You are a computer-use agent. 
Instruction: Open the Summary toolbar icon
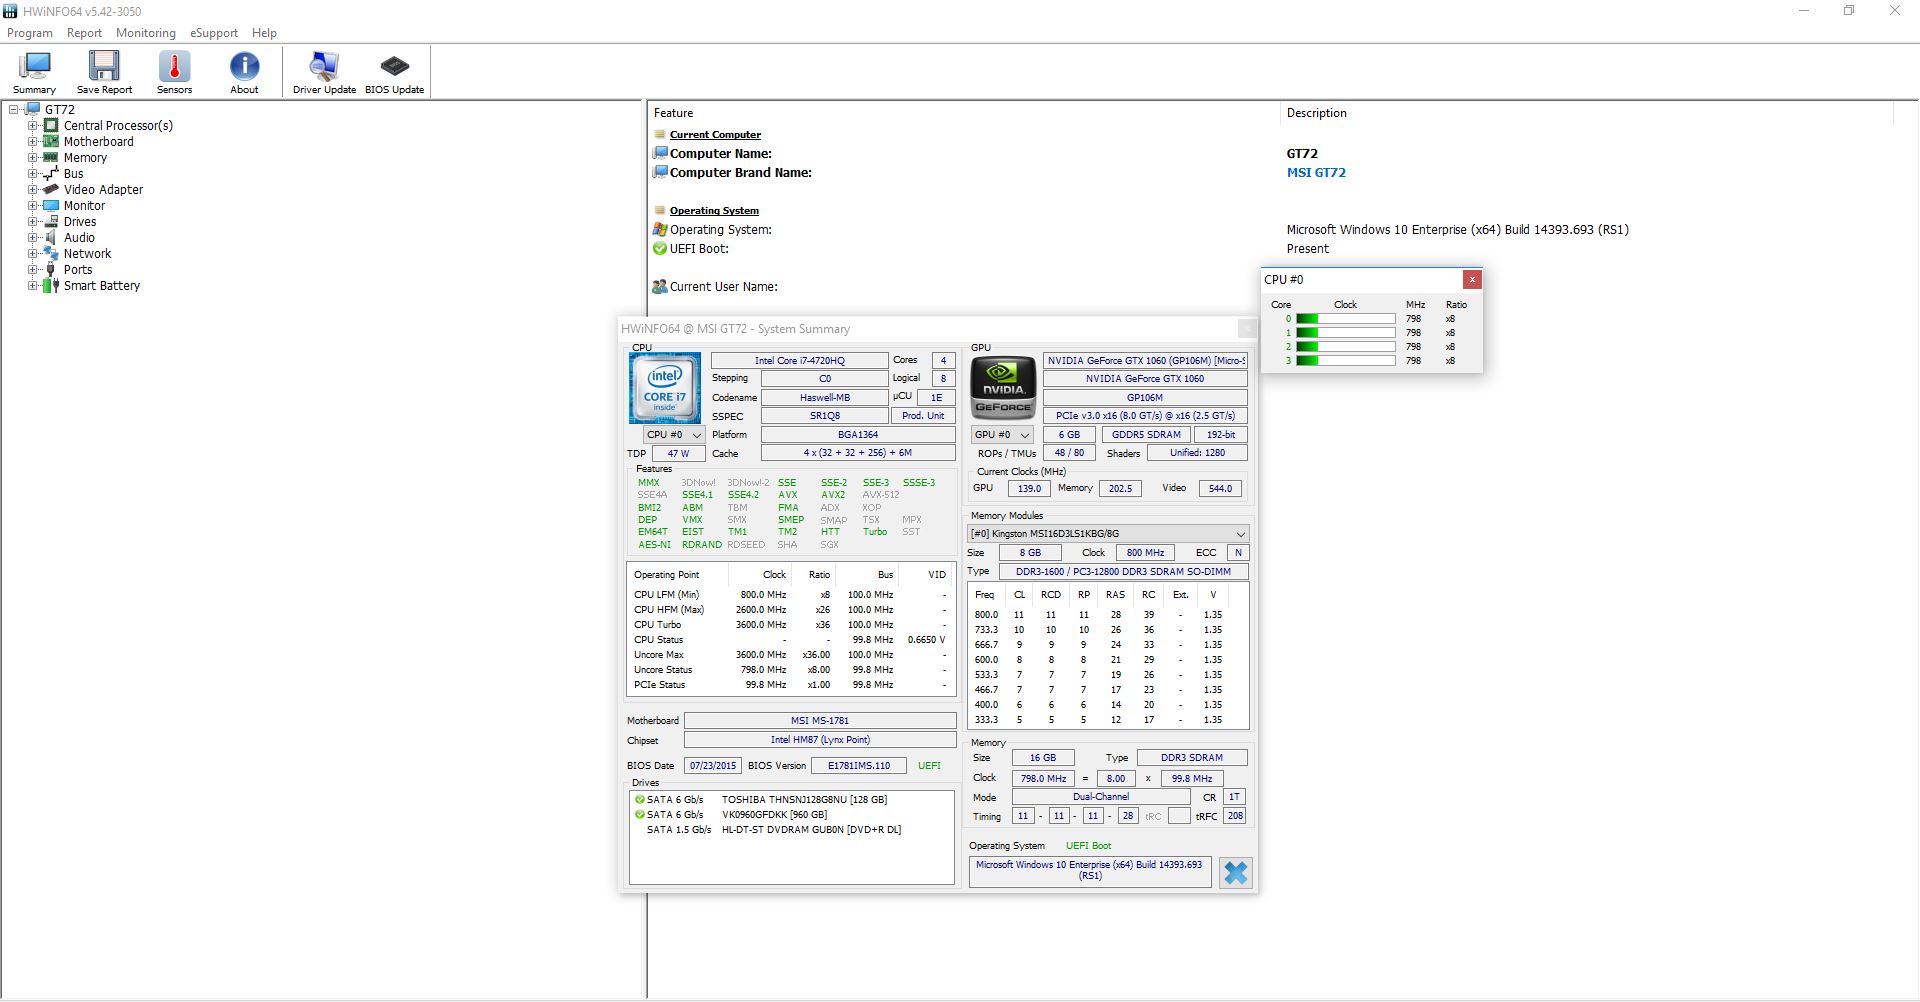35,66
